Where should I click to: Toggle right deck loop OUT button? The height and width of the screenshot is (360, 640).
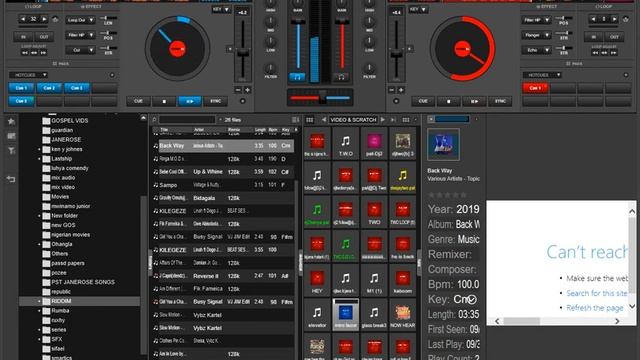tap(614, 37)
